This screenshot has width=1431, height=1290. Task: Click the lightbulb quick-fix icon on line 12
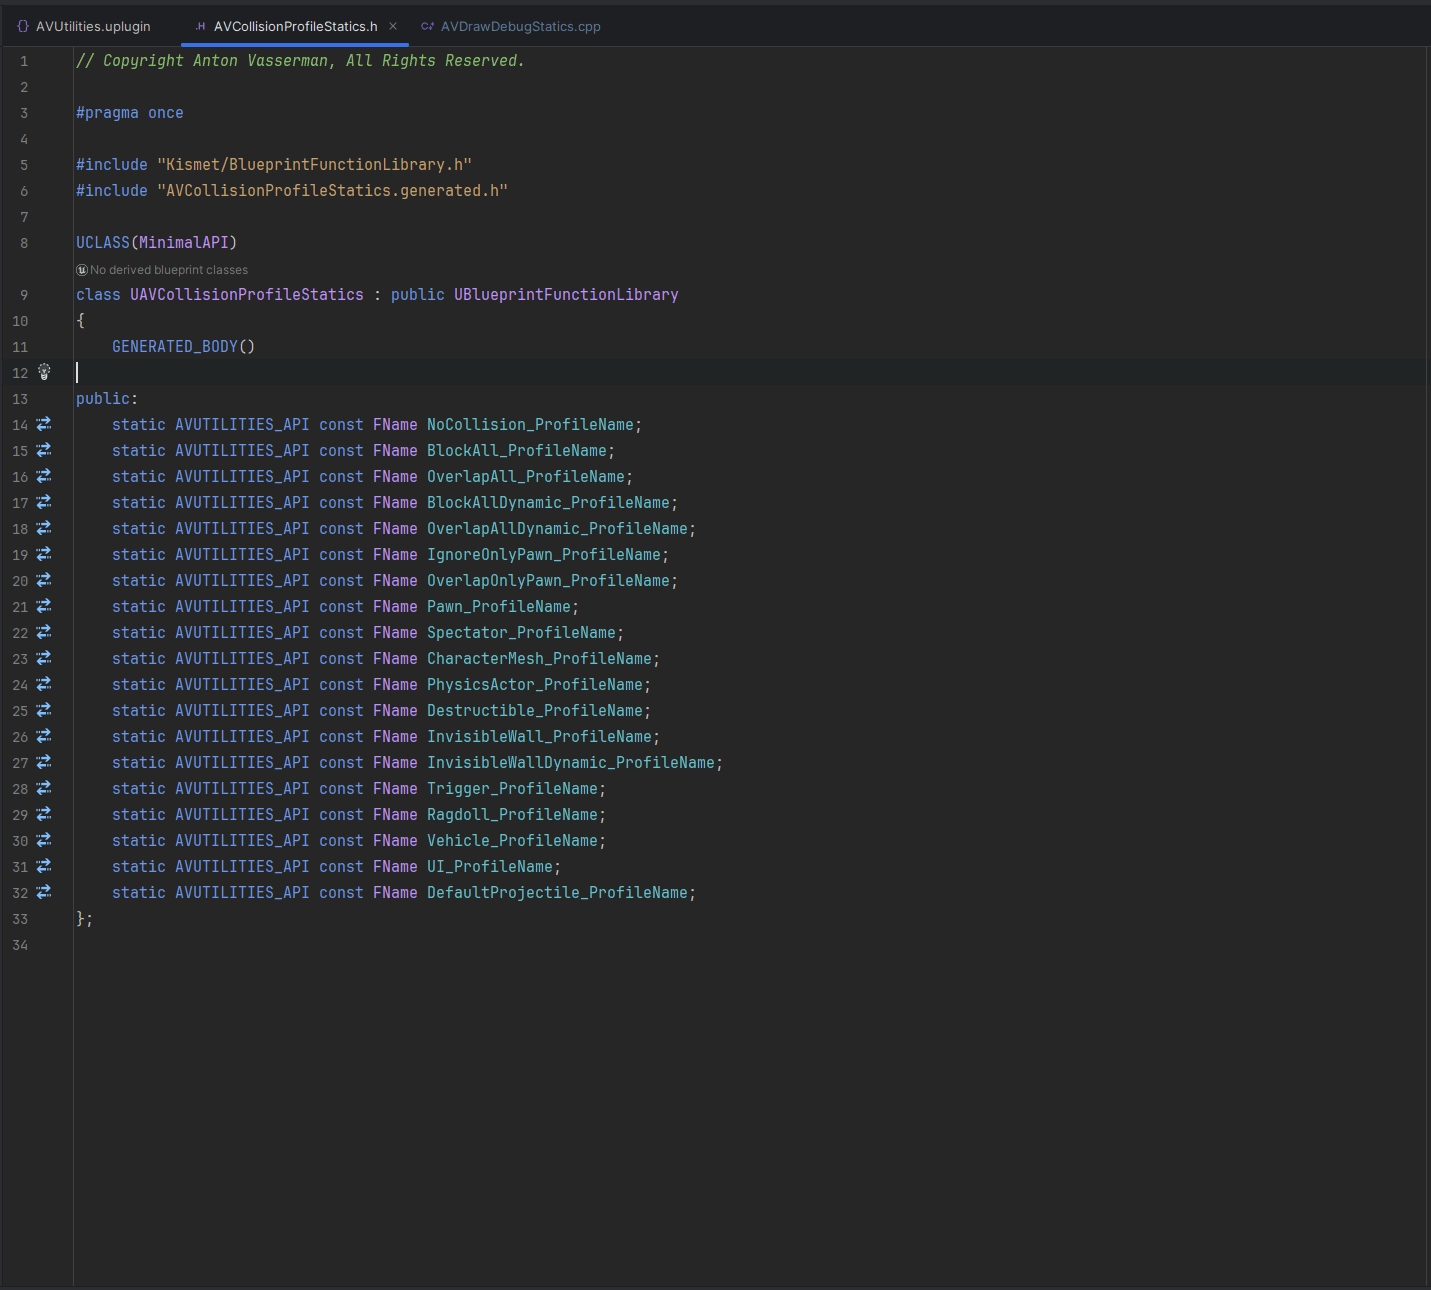coord(44,372)
